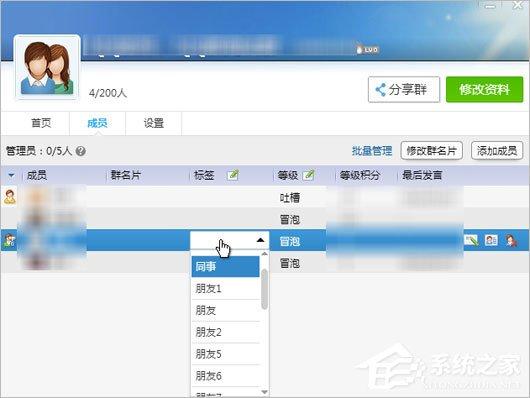Close the group window
This screenshot has height=398, width=530.
pyautogui.click(x=518, y=5)
